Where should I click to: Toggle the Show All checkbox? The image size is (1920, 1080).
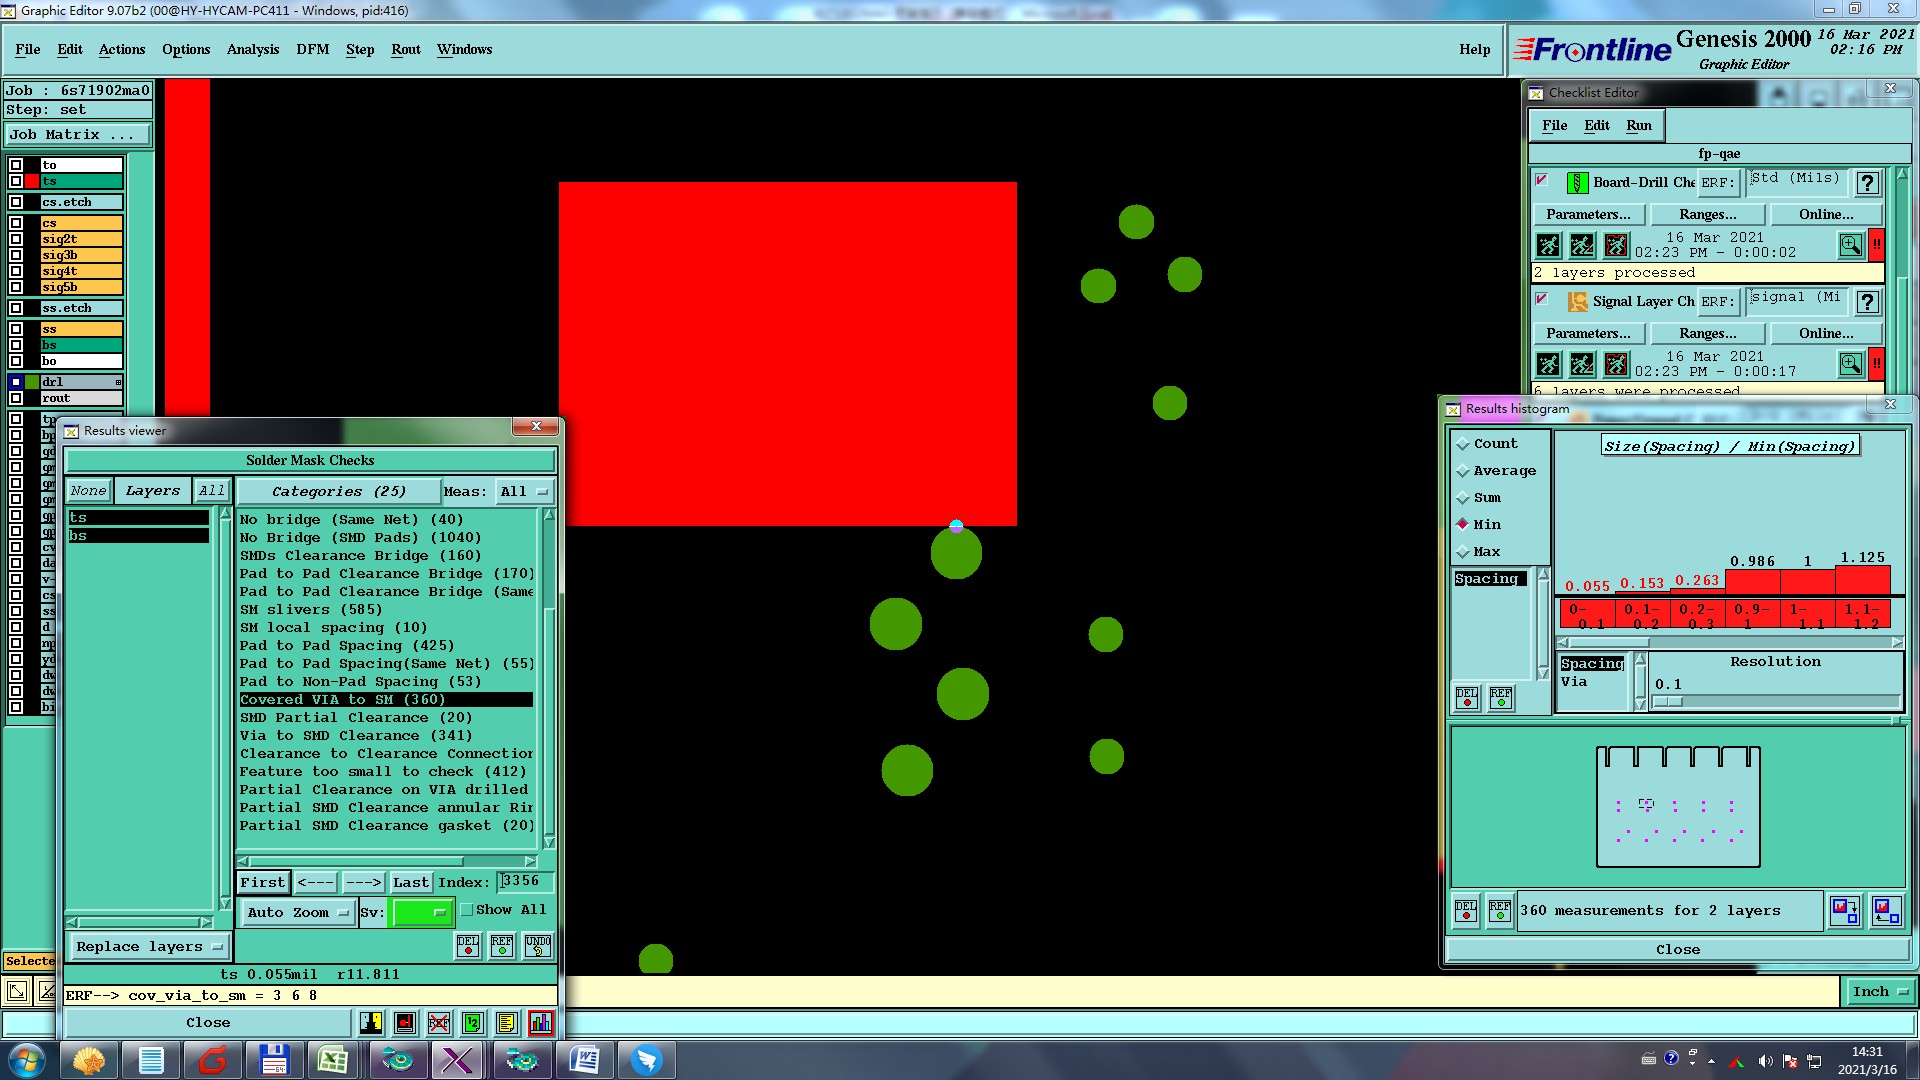point(466,910)
